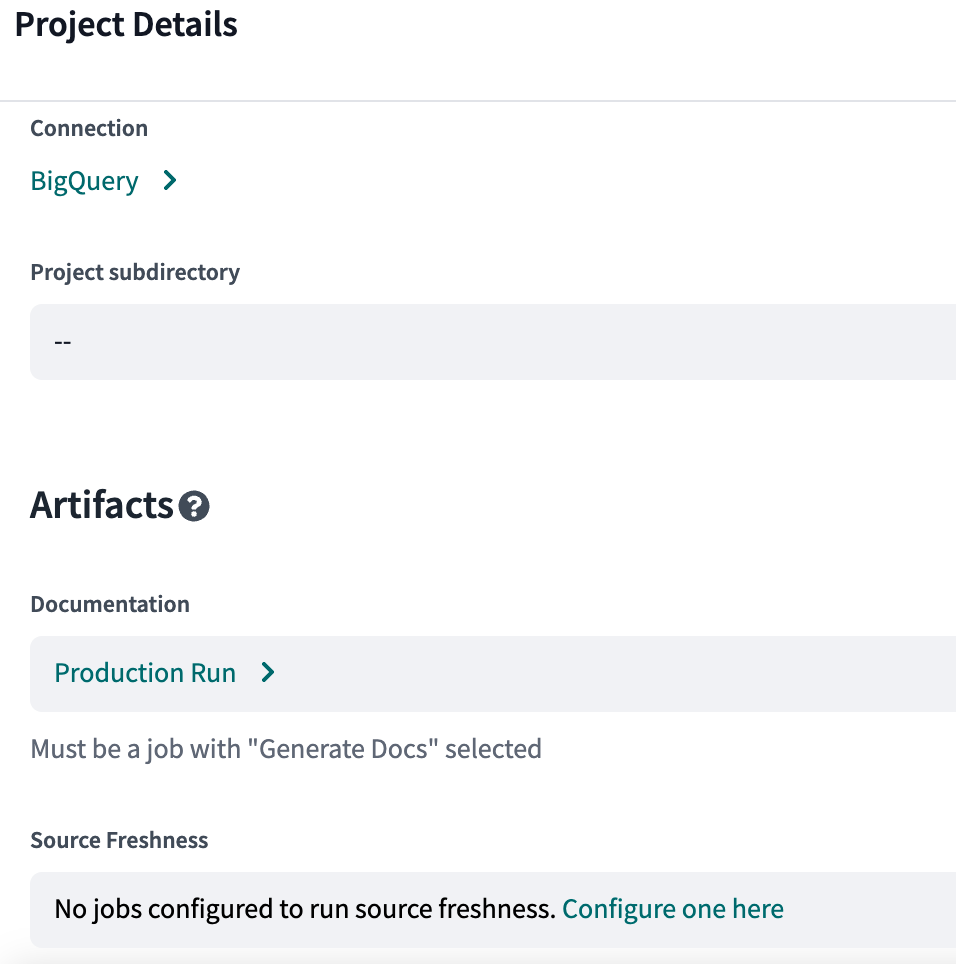This screenshot has width=956, height=964.
Task: Select the empty subdirectory value showing dashes
Action: point(62,341)
